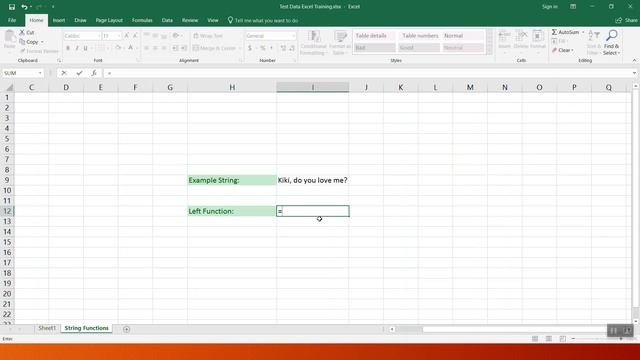
Task: Open Find & Select magnifier
Action: [x=611, y=36]
